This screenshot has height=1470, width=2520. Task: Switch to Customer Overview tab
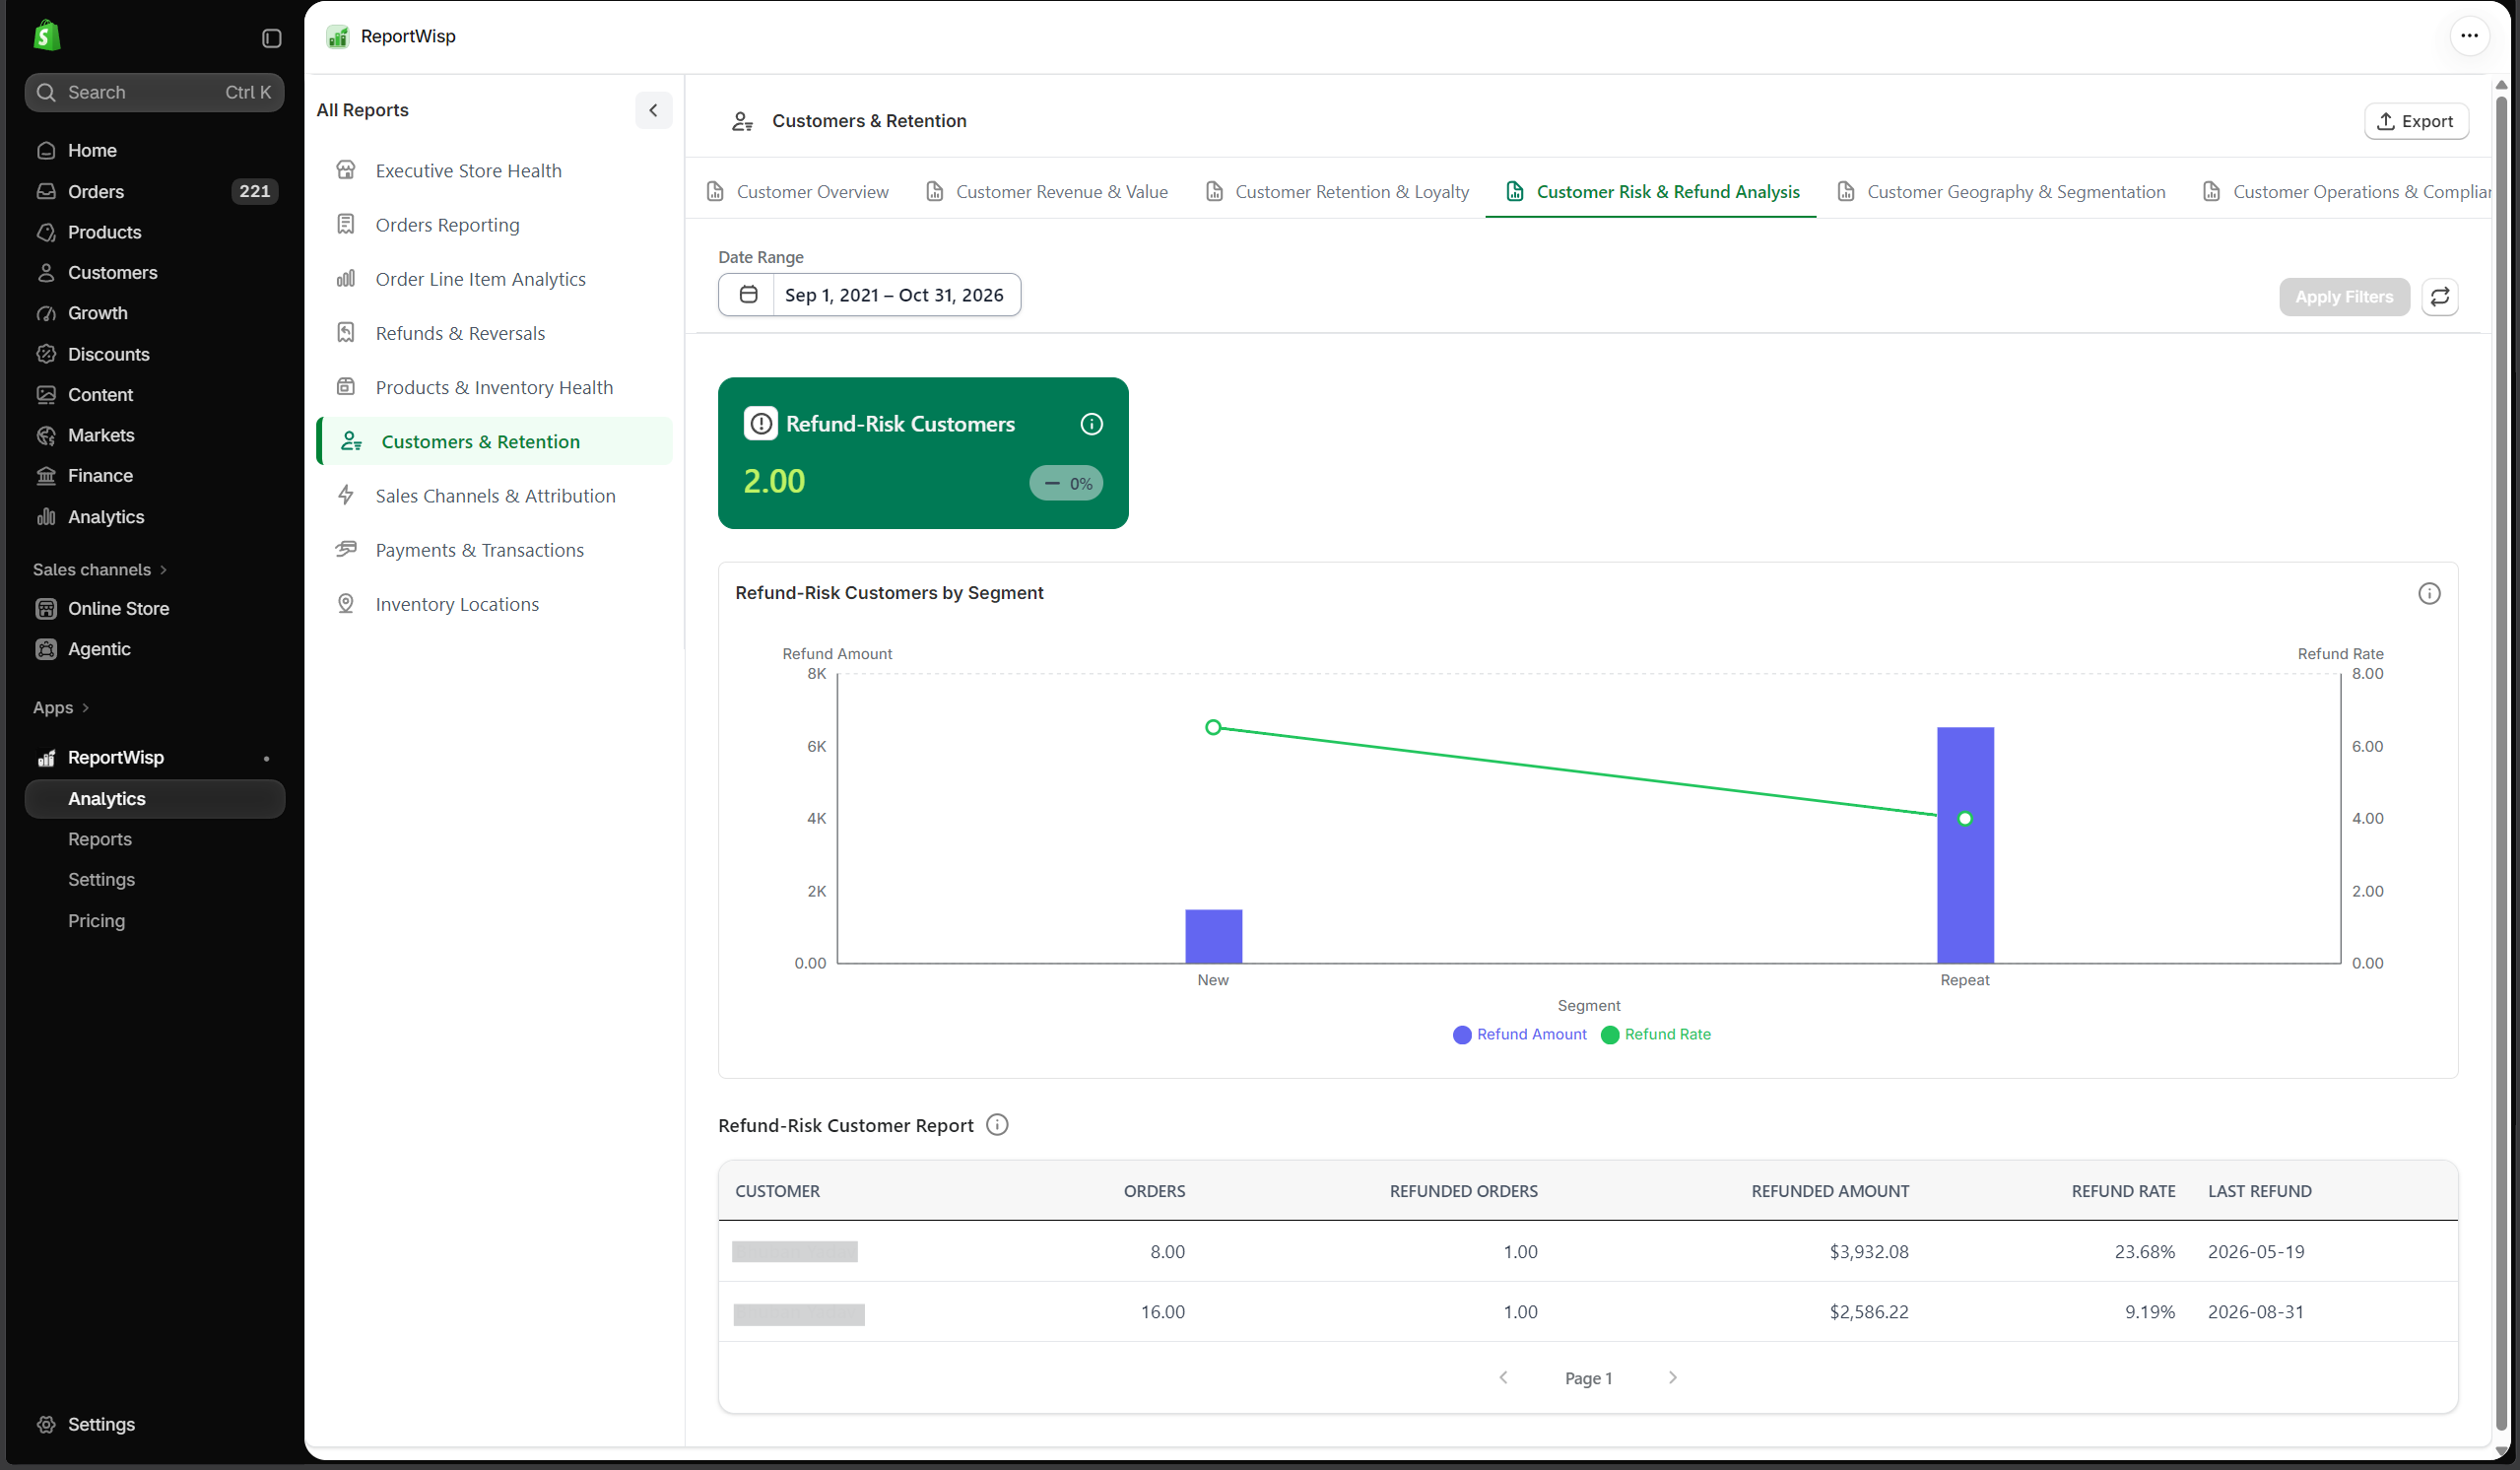pos(797,191)
